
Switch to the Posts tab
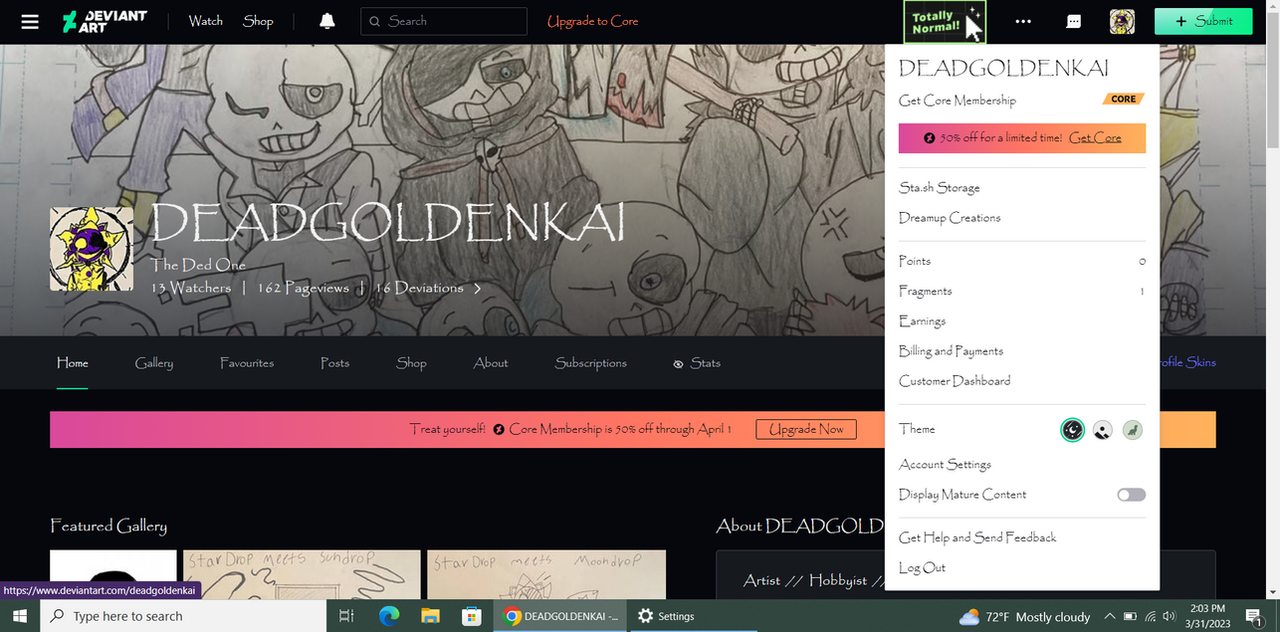point(335,363)
